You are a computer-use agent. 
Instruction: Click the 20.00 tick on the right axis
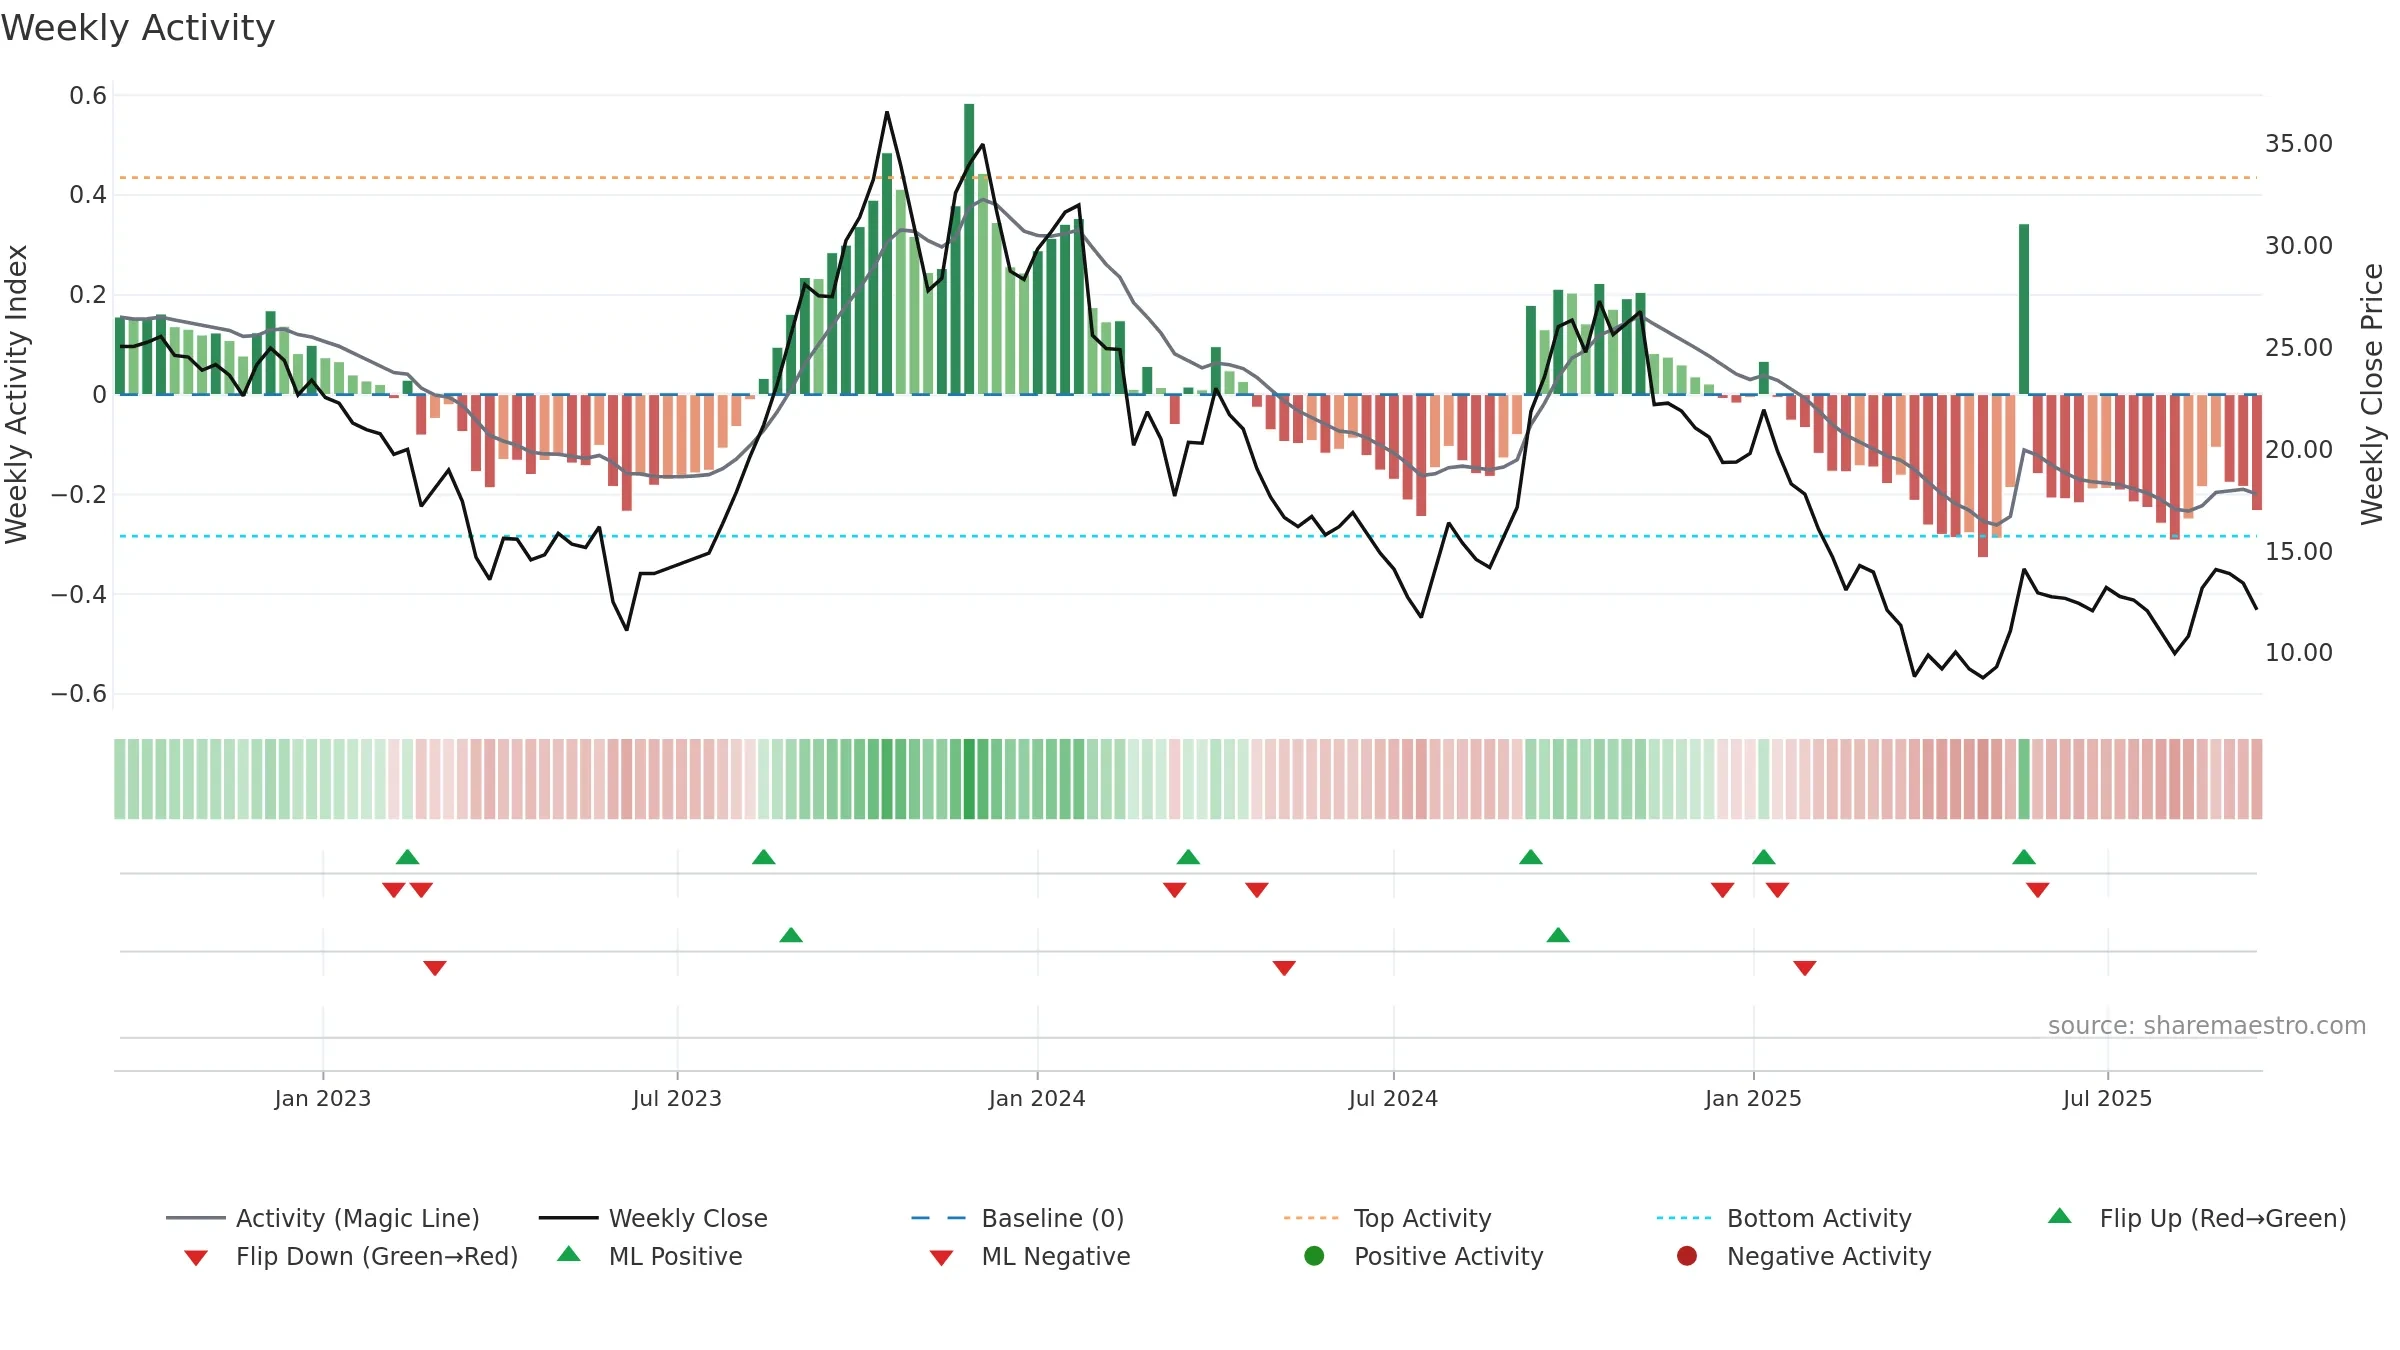[2299, 450]
